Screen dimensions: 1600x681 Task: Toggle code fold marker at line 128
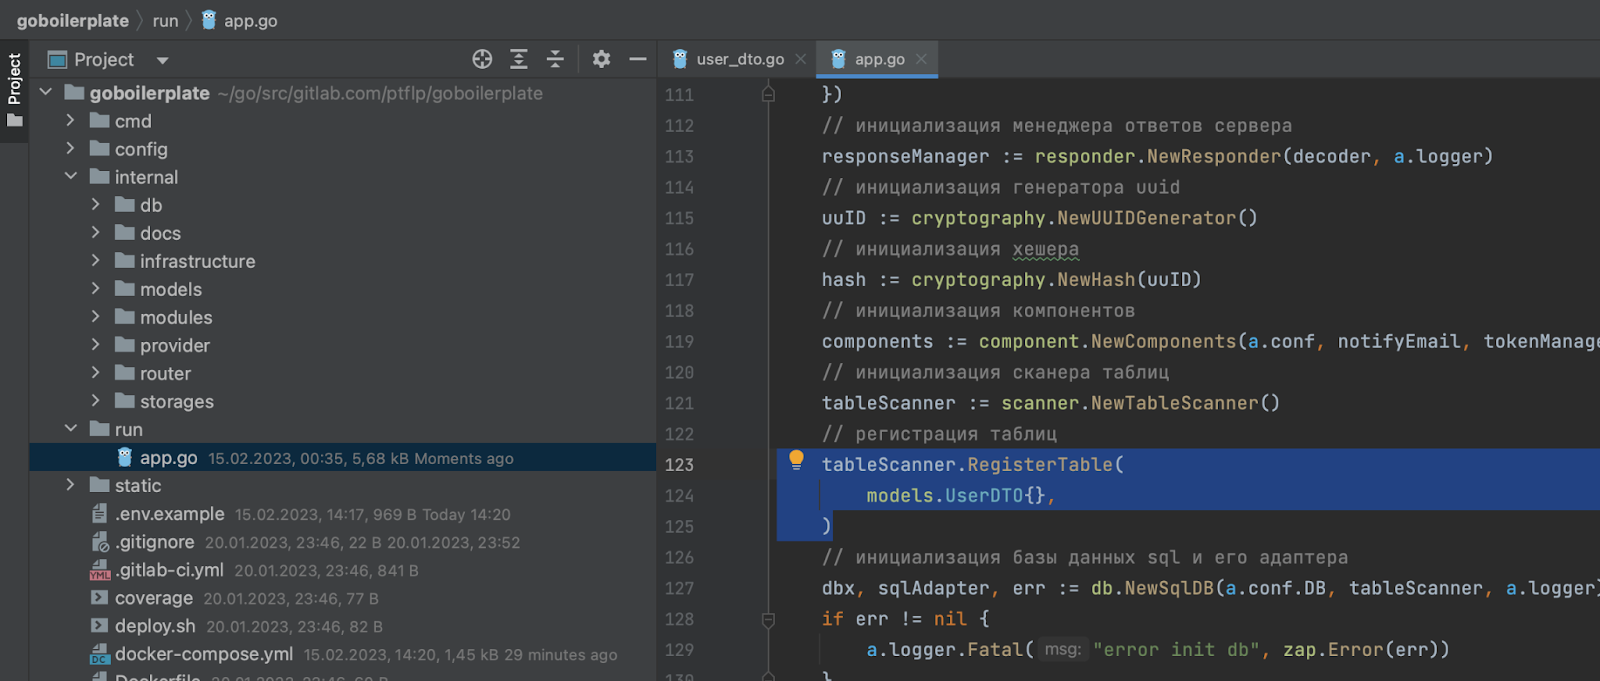tap(768, 620)
